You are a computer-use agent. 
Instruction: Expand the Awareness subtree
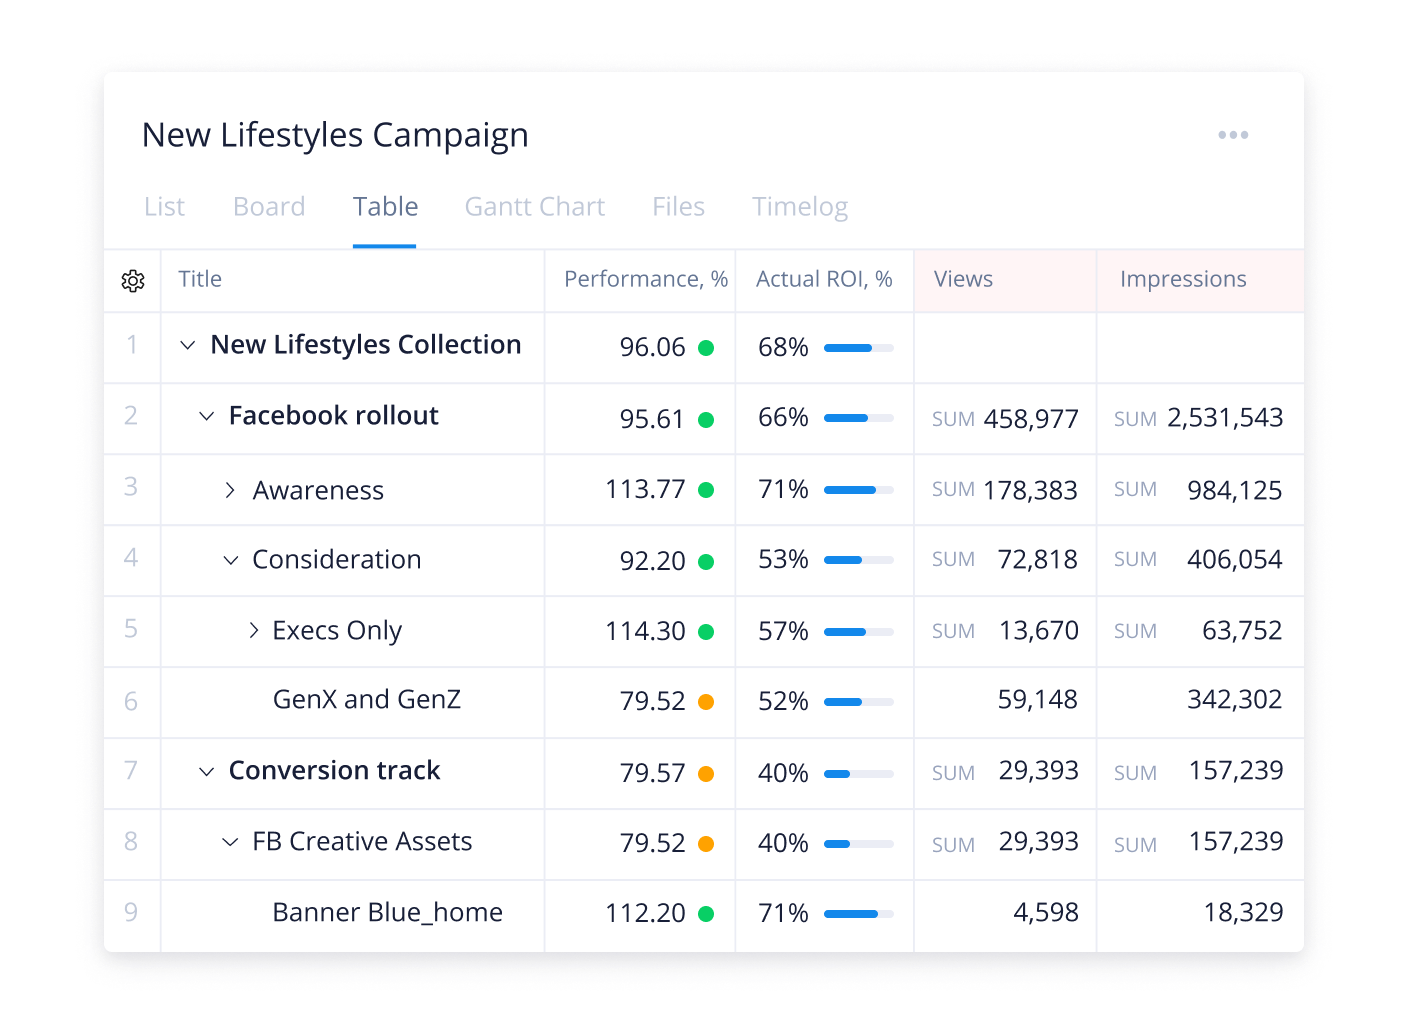tap(230, 490)
